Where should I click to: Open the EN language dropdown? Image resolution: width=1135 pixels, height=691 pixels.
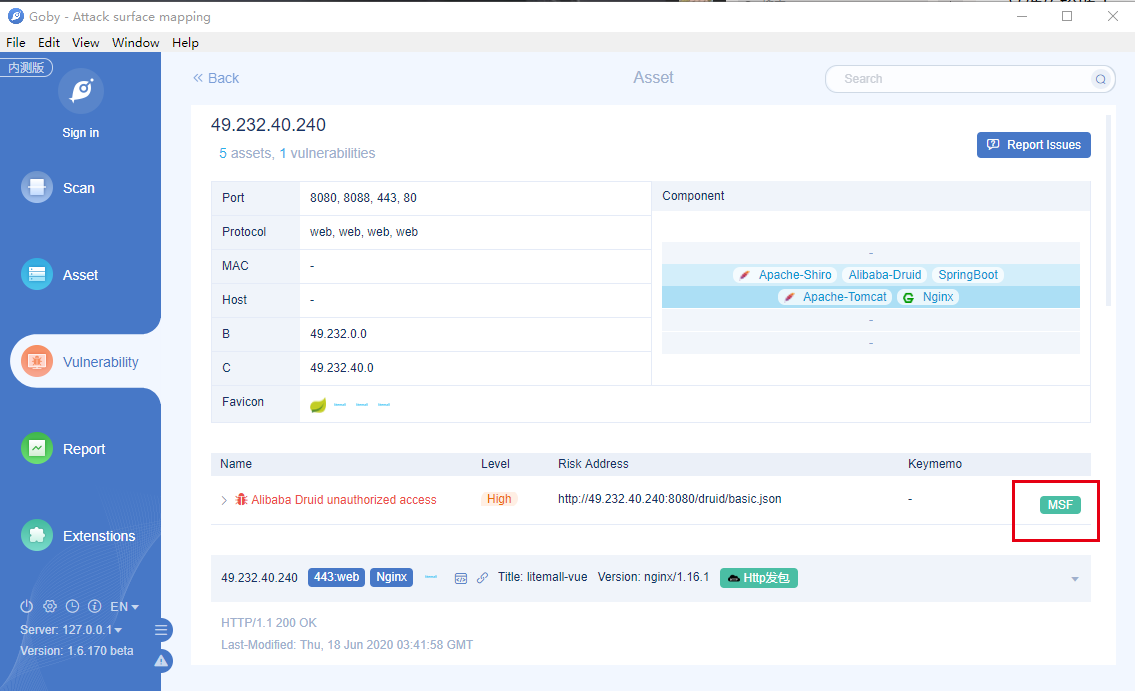click(124, 606)
